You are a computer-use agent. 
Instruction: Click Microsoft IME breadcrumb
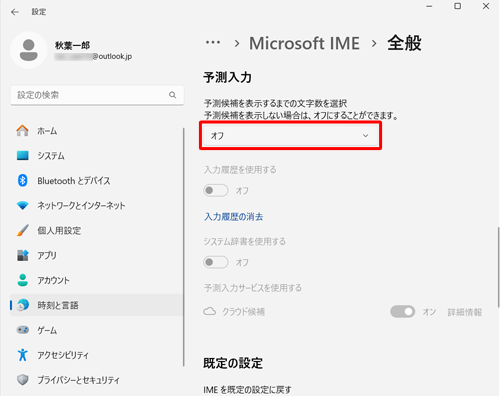(x=304, y=43)
